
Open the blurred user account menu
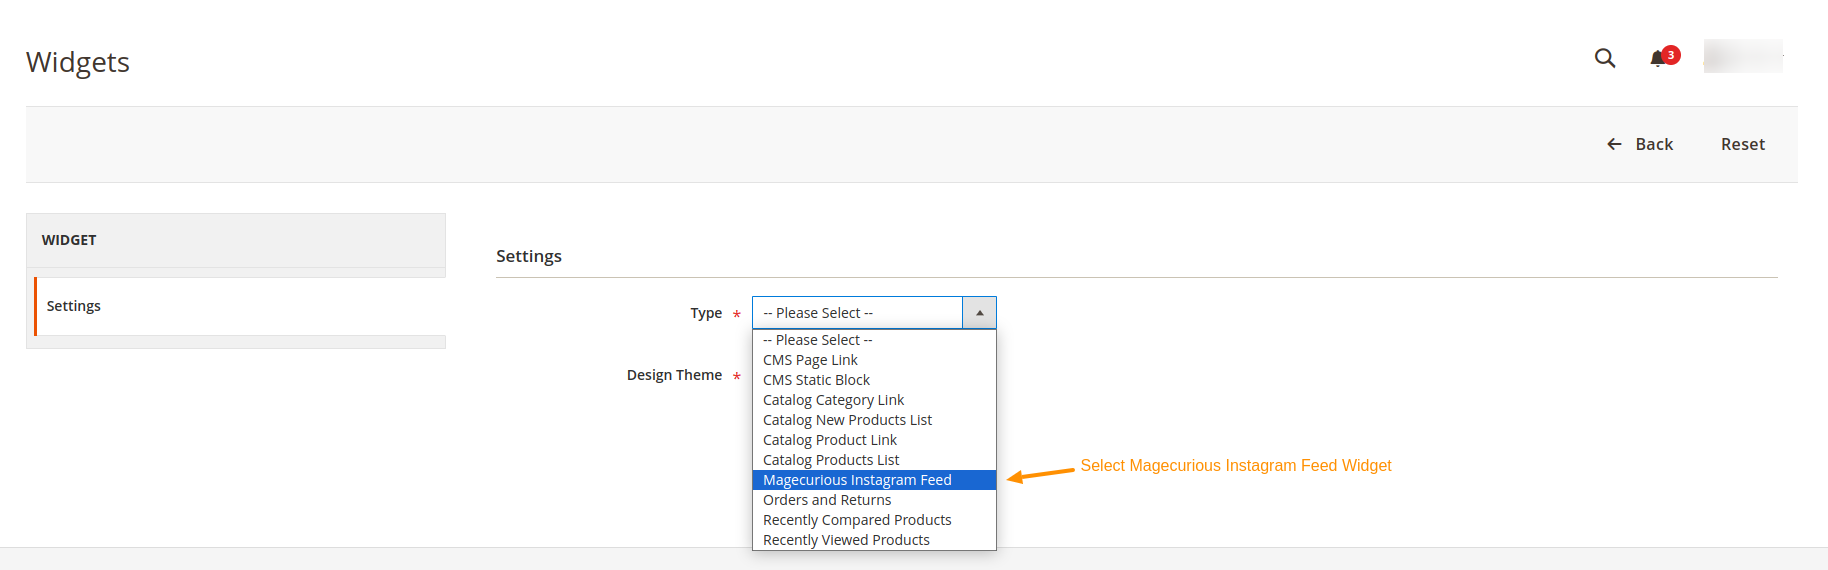point(1743,56)
